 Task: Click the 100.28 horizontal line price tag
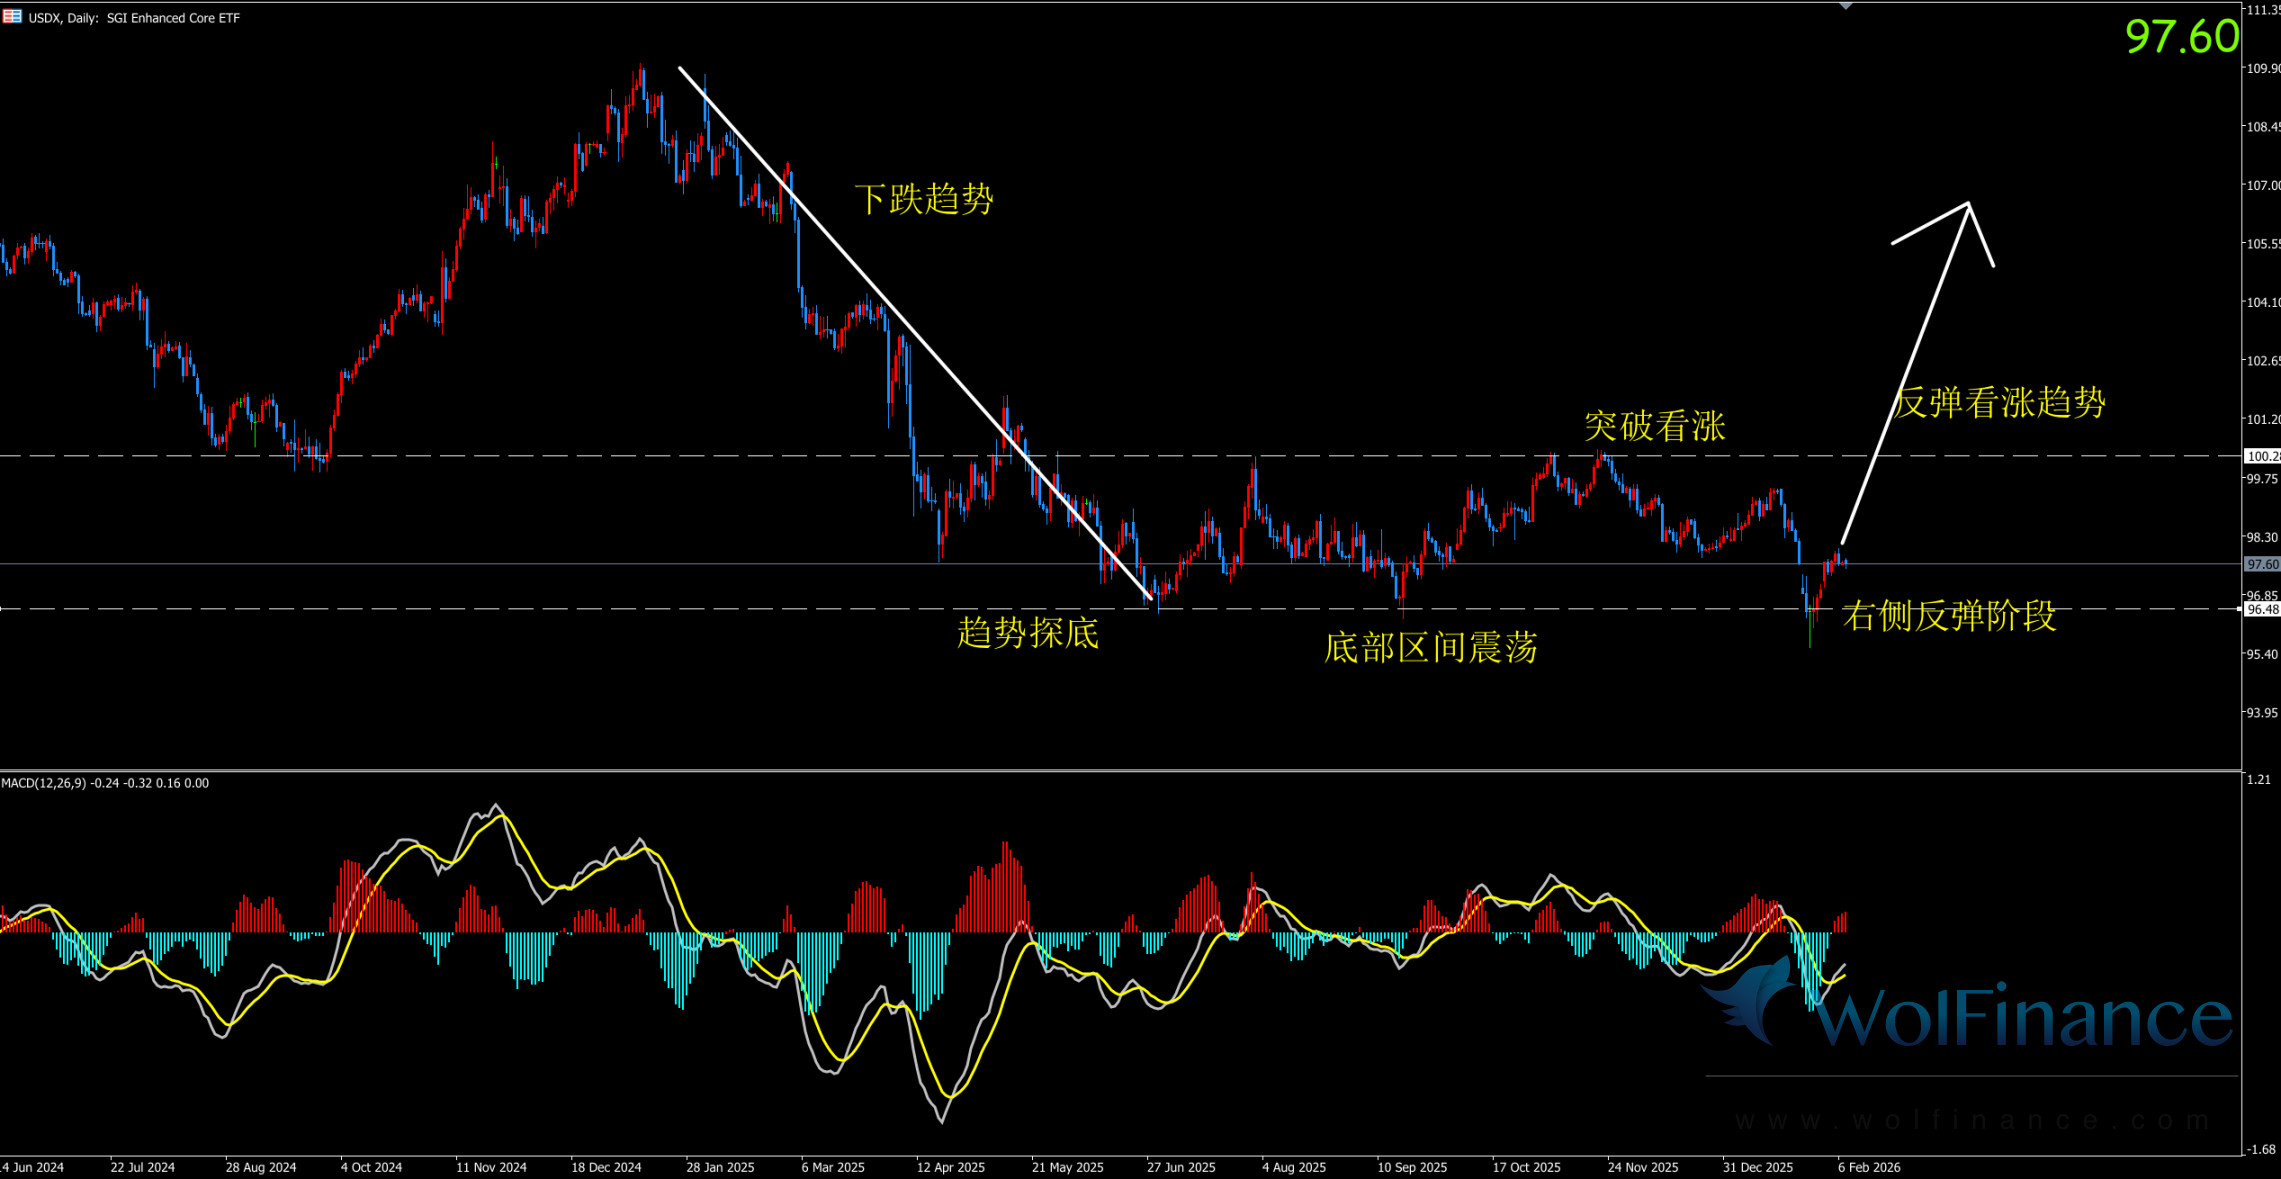click(2262, 456)
